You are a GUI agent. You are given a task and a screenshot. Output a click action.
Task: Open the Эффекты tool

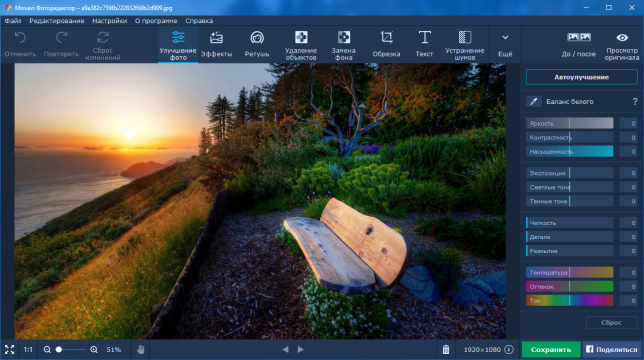(x=216, y=44)
